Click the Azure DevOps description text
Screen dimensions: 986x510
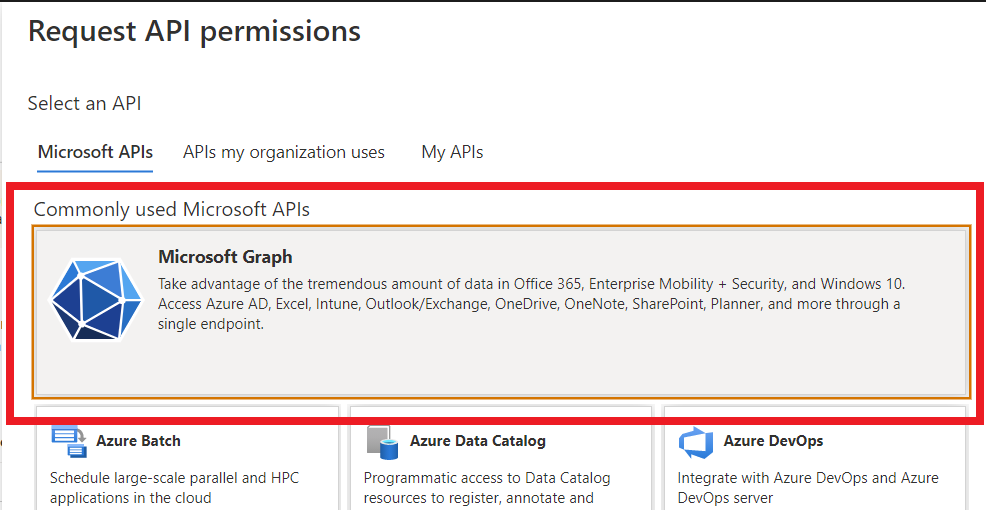pyautogui.click(x=807, y=488)
